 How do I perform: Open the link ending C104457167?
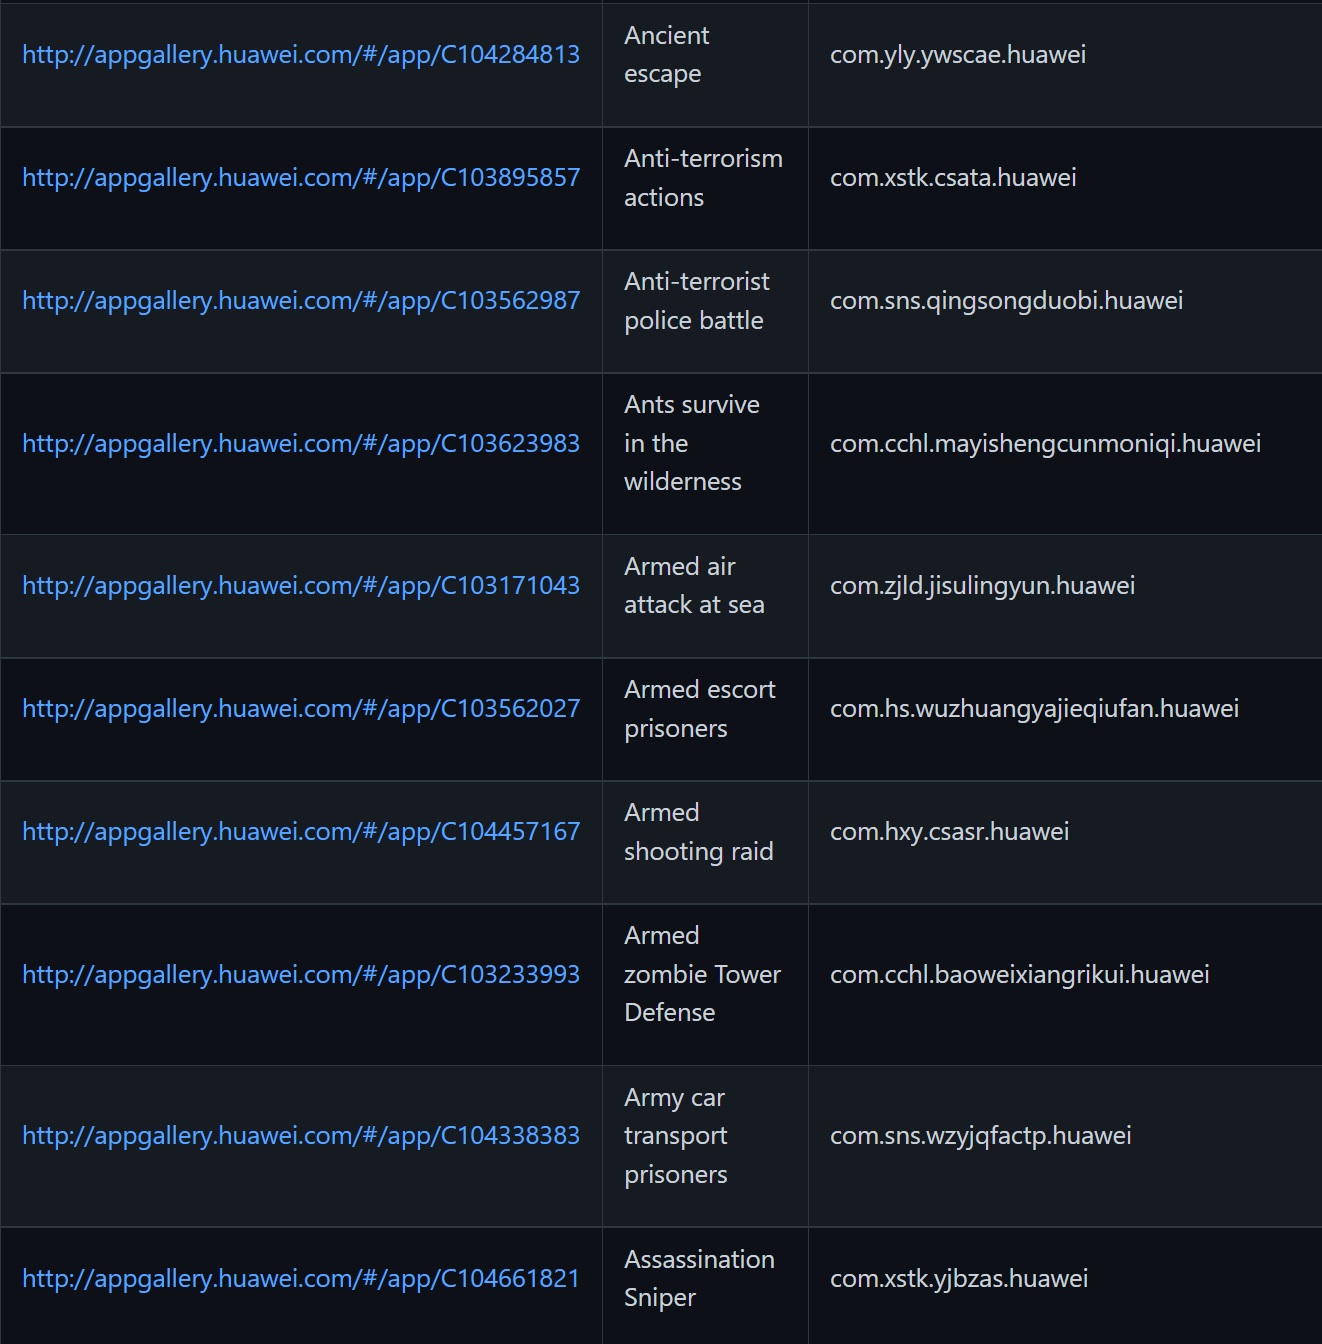pyautogui.click(x=301, y=832)
